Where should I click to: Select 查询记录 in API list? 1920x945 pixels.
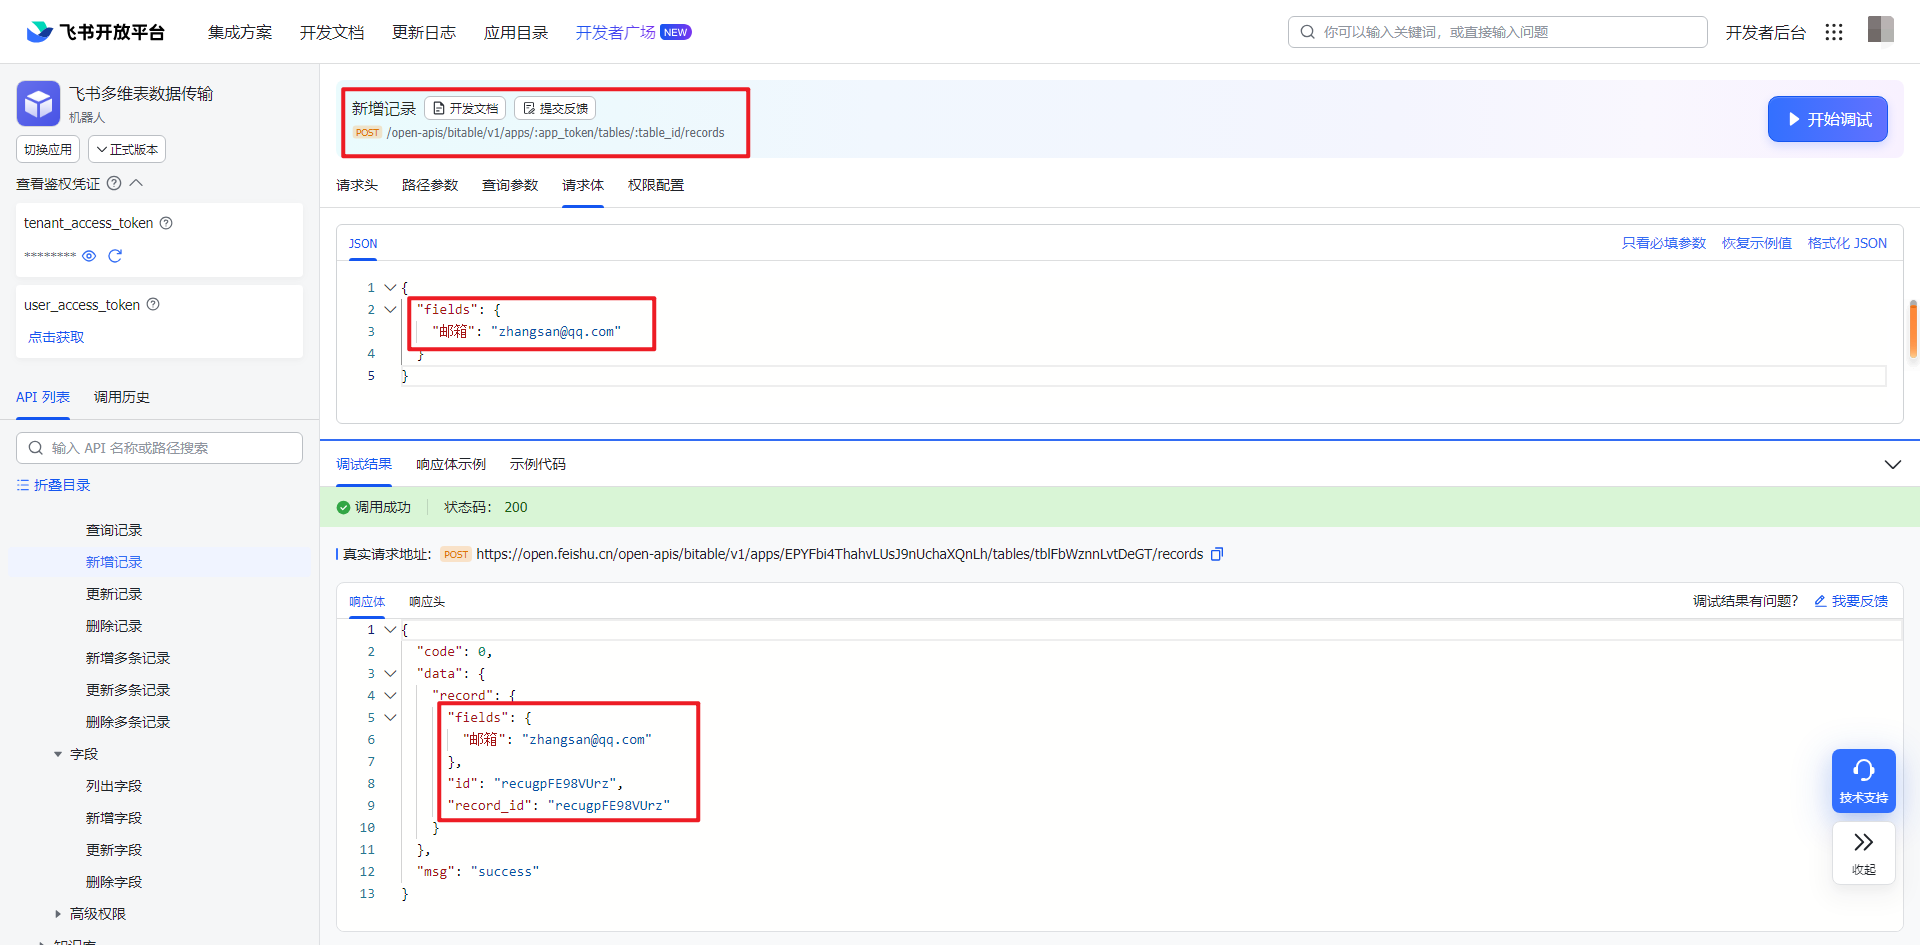114,530
